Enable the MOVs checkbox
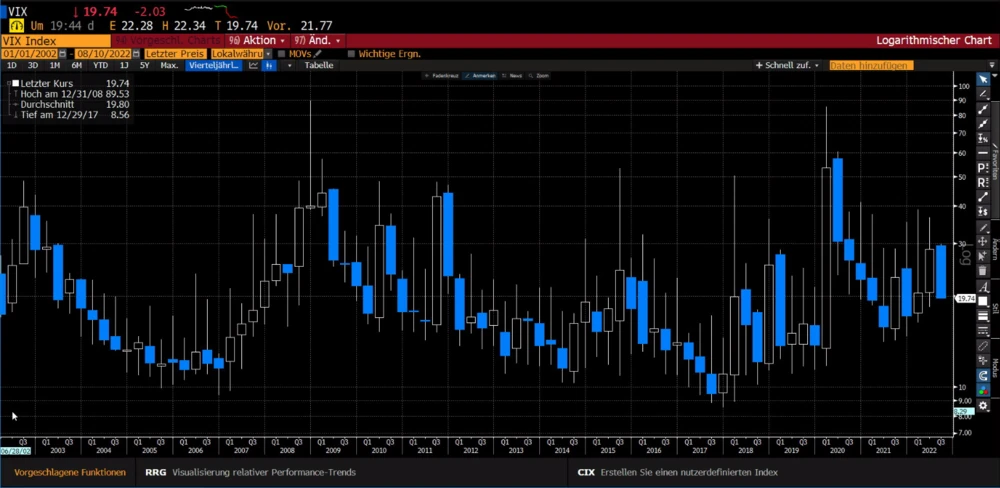This screenshot has height=488, width=1000. point(282,53)
